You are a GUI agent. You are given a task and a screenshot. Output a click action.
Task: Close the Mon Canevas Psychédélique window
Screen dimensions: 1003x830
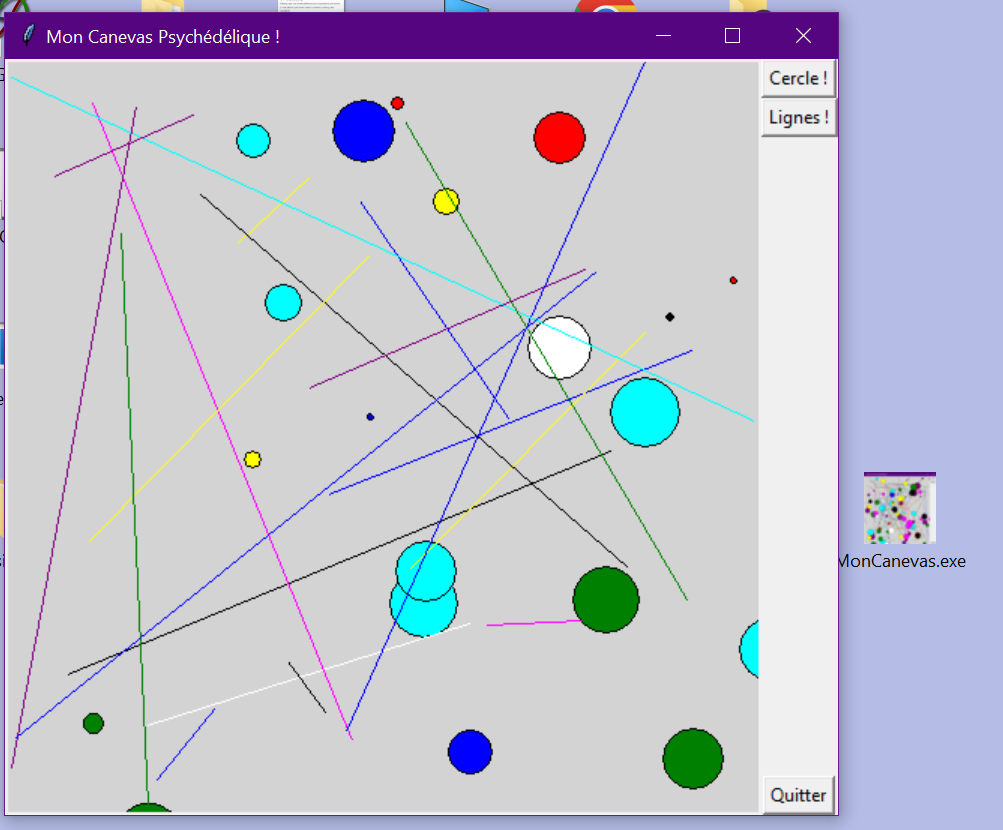pos(803,36)
